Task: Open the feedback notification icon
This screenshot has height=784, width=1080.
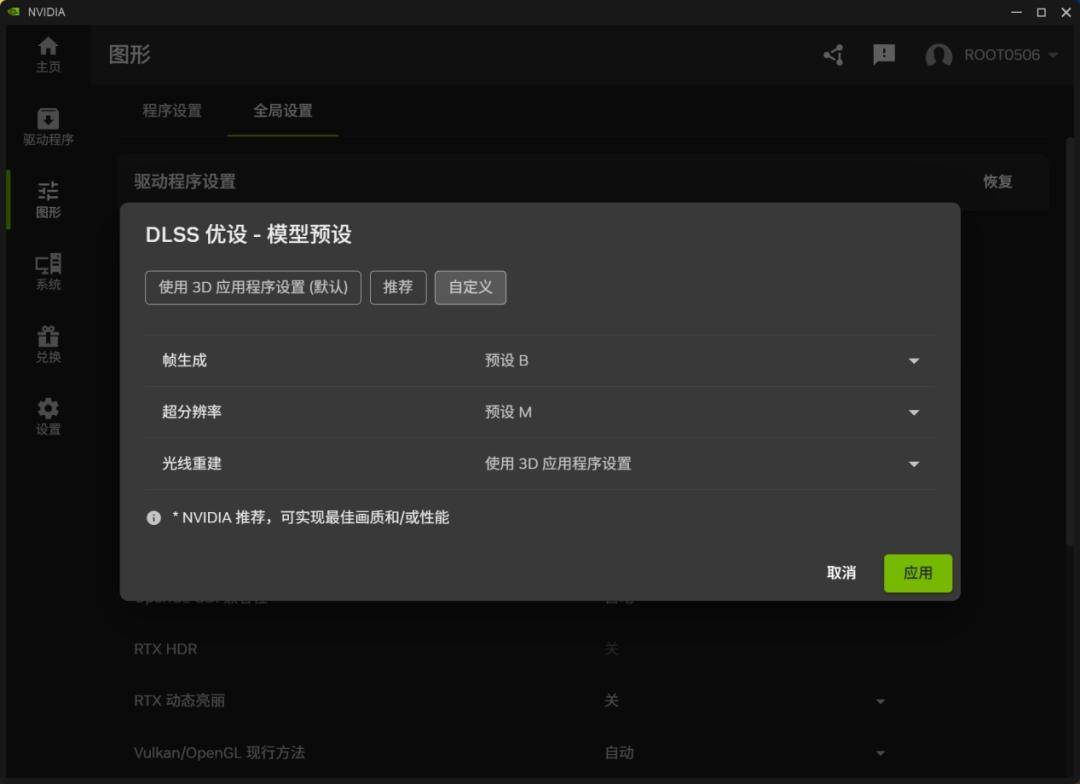Action: (884, 54)
